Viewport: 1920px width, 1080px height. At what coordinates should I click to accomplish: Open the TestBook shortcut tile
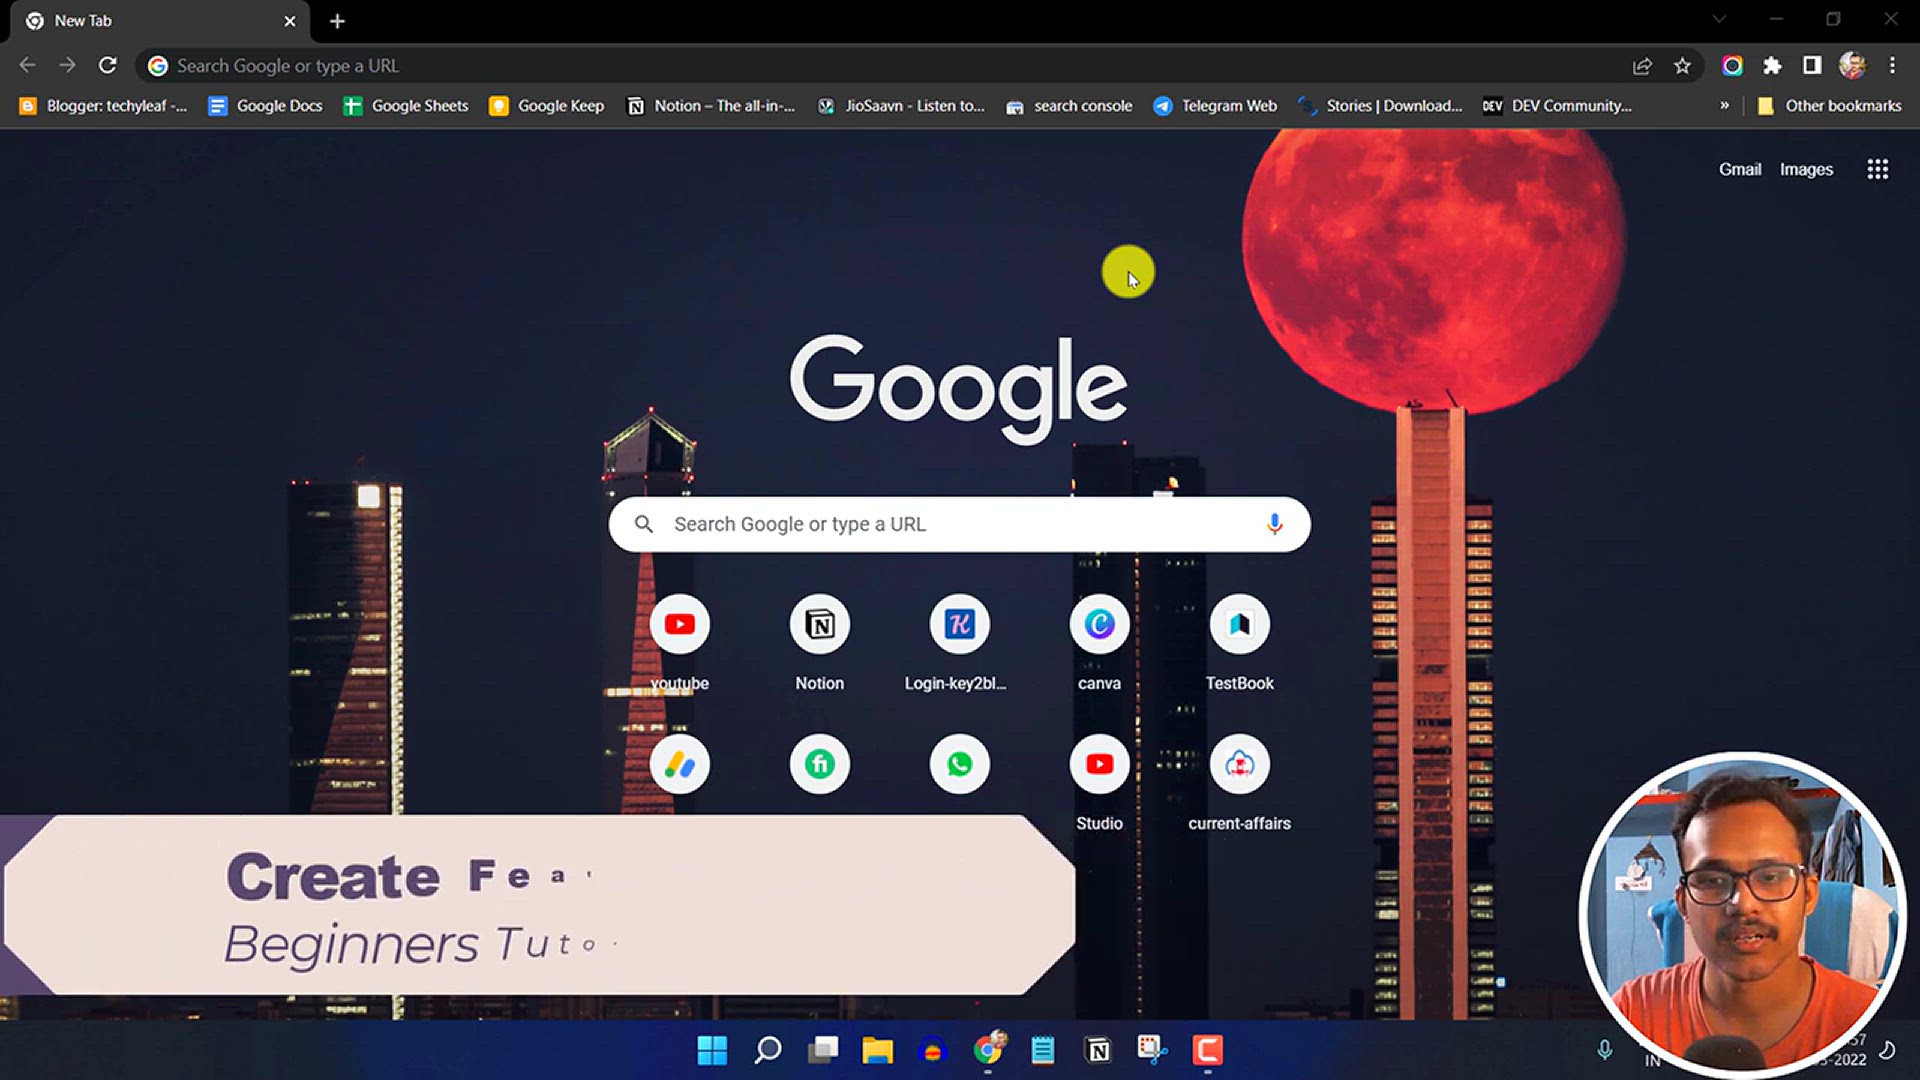[x=1240, y=625]
